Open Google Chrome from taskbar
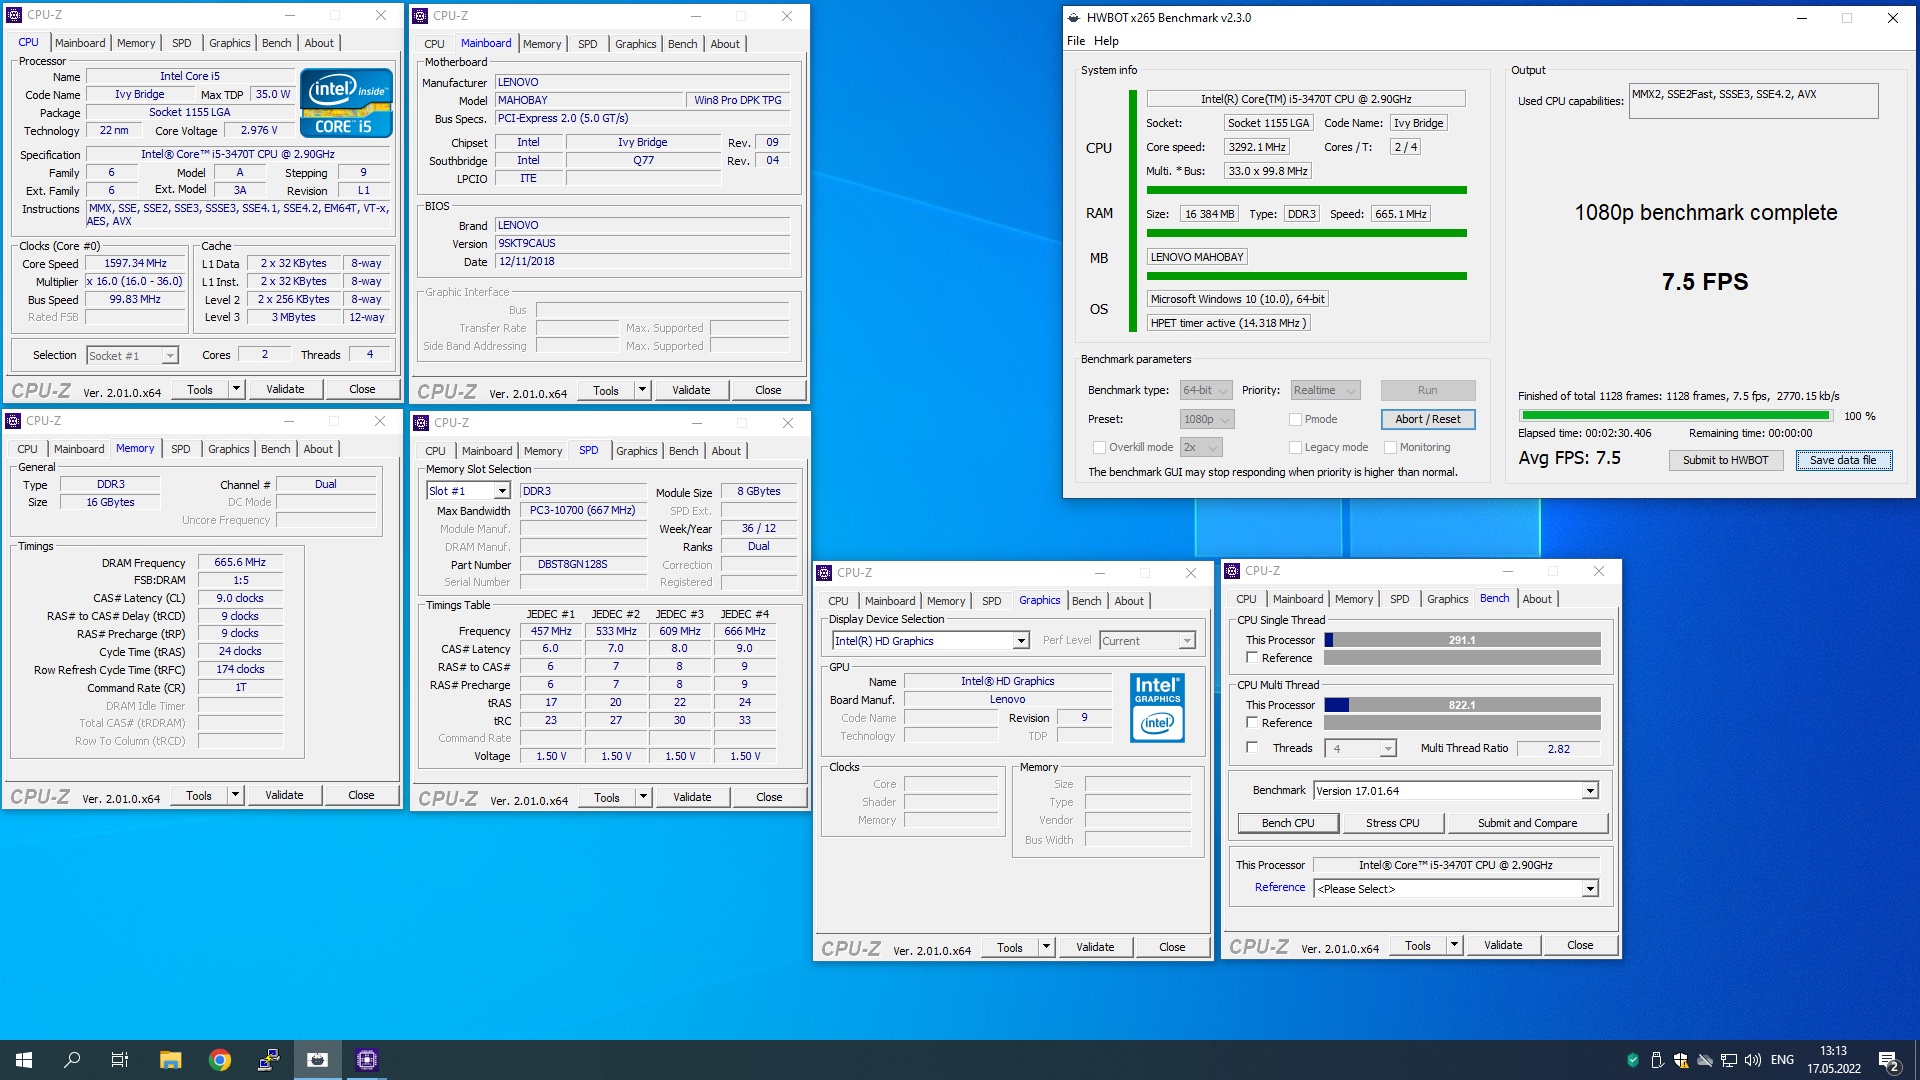 (x=220, y=1060)
